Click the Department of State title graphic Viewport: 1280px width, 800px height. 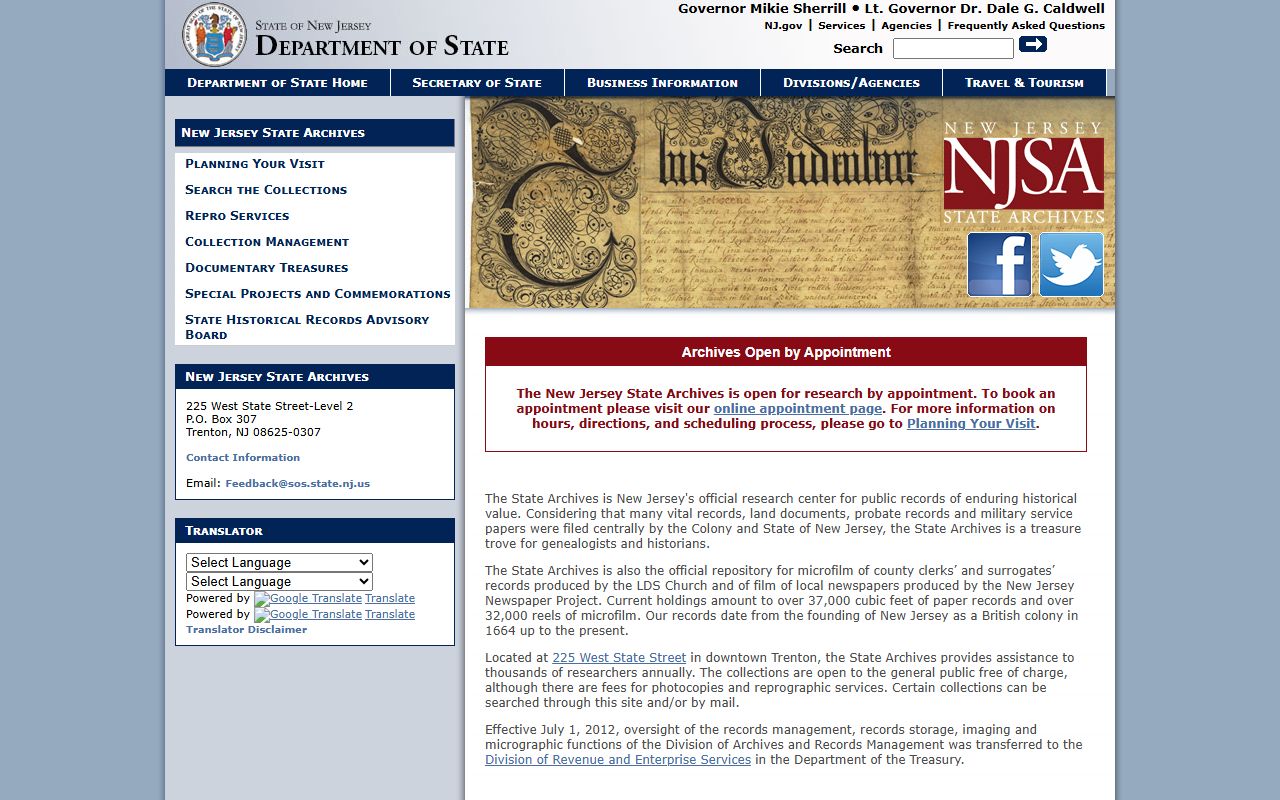(x=381, y=38)
